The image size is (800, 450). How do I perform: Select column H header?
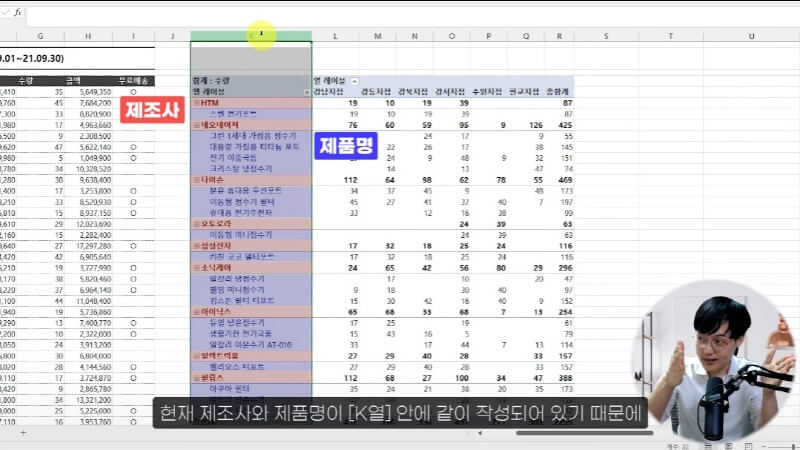click(x=88, y=36)
